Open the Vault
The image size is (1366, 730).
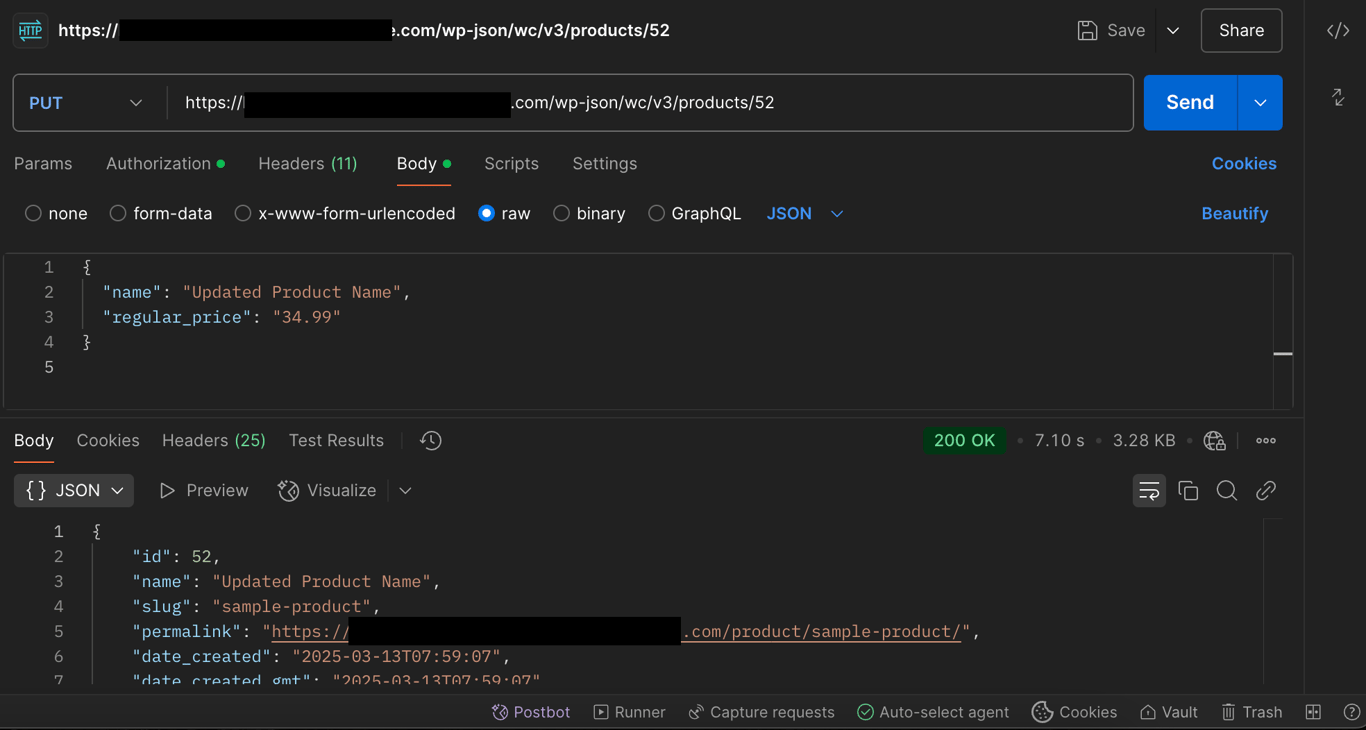tap(1168, 712)
